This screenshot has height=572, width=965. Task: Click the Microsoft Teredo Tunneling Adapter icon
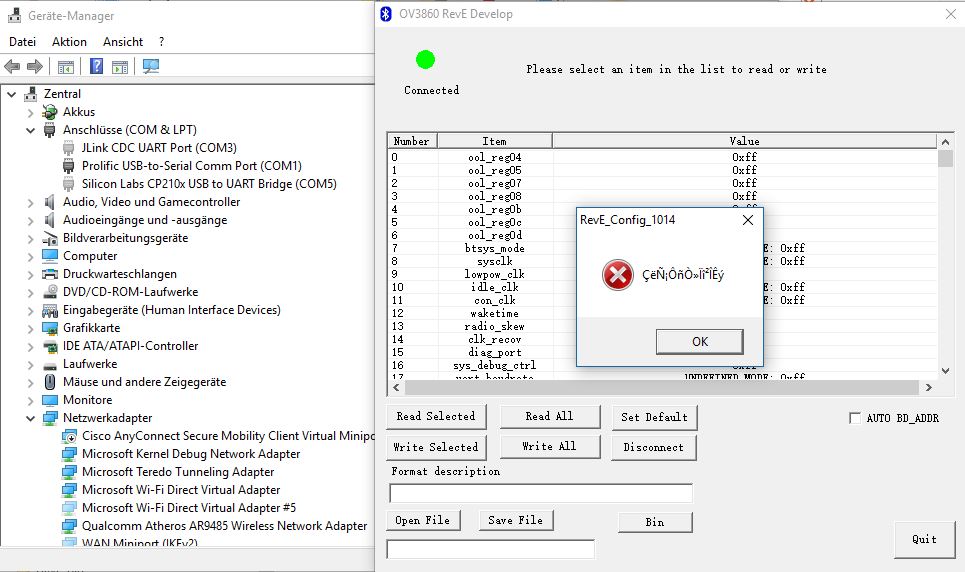pyautogui.click(x=69, y=472)
